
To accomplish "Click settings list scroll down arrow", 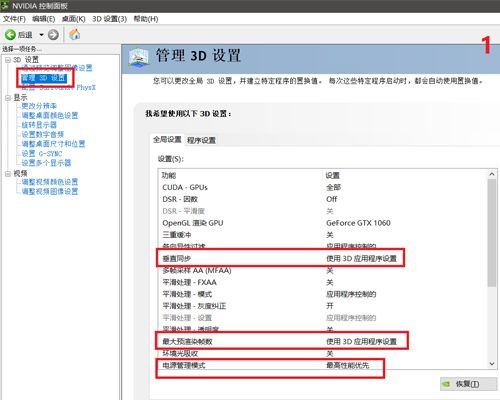I will point(492,364).
